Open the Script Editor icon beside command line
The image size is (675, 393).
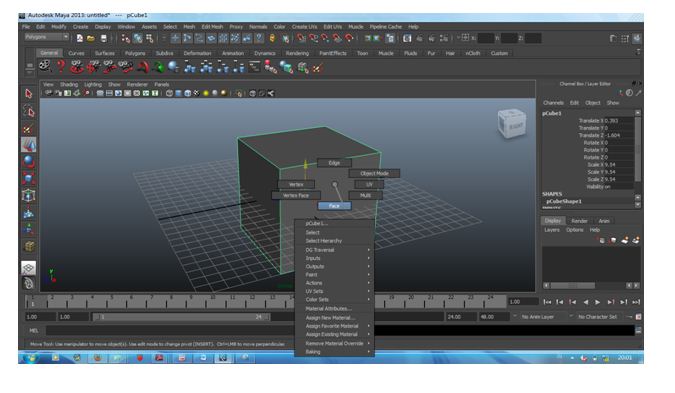click(638, 331)
